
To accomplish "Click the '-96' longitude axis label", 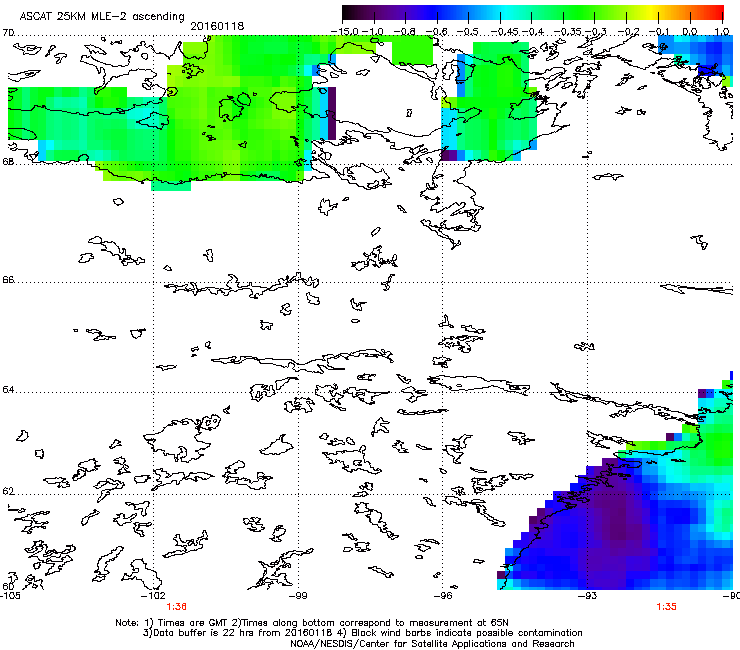I will pos(443,595).
